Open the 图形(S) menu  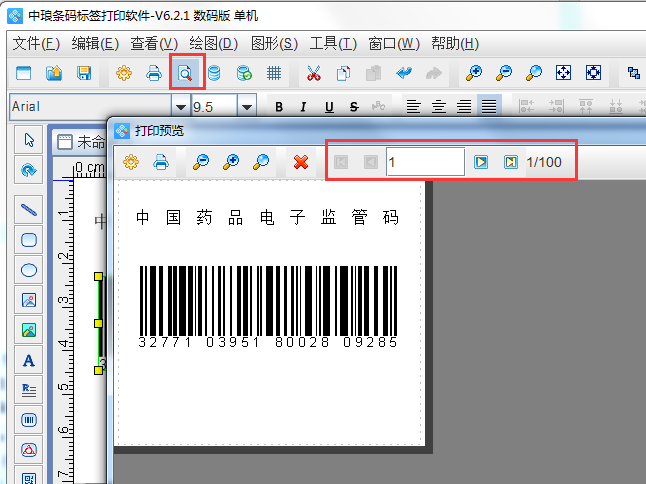(x=274, y=44)
